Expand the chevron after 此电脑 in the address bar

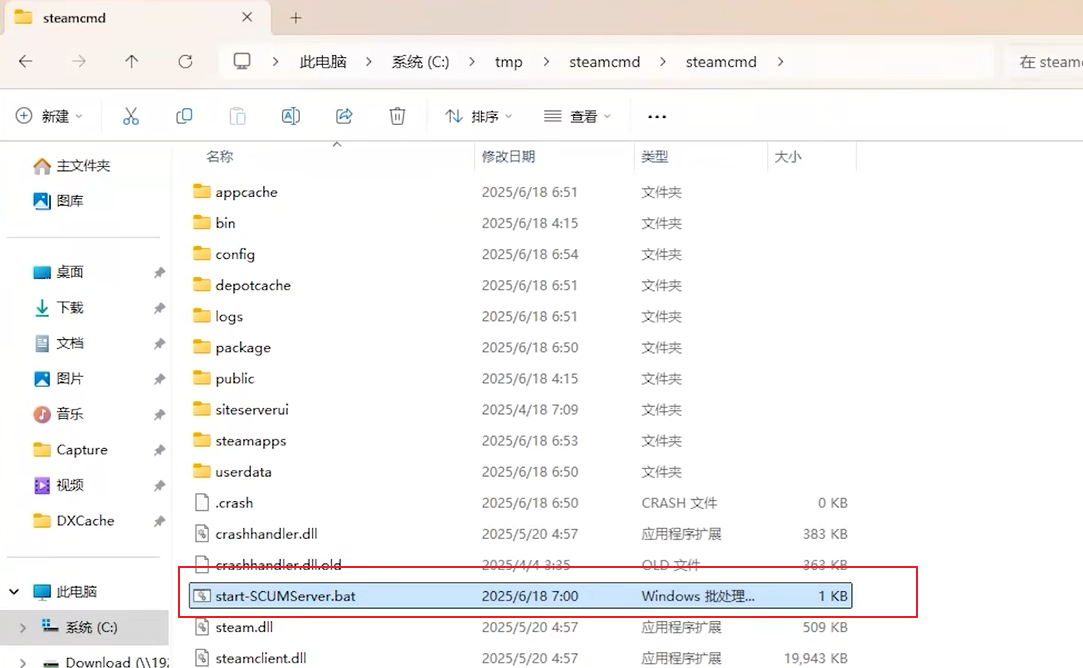[369, 61]
